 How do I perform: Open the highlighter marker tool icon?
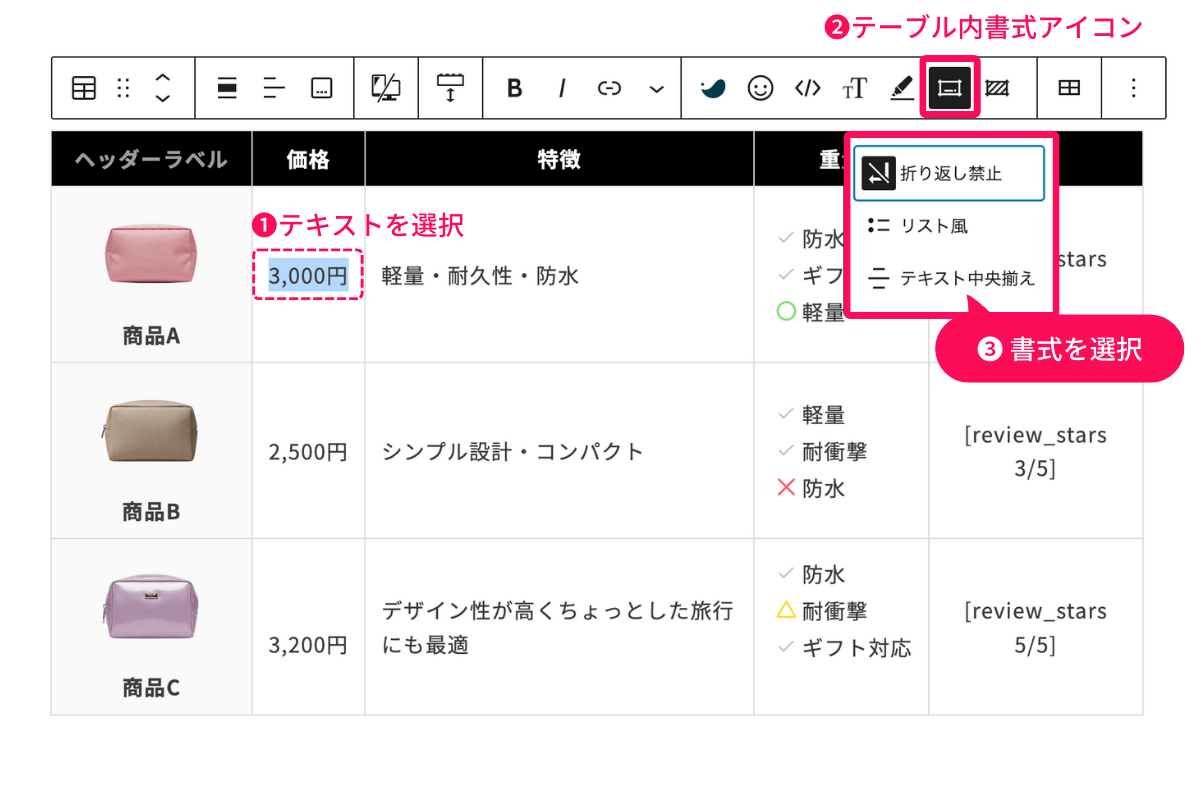tap(902, 88)
